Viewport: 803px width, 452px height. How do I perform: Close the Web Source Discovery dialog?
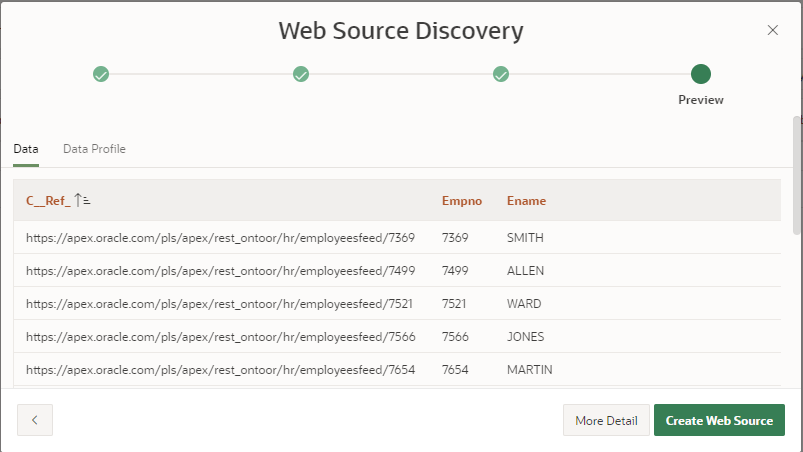[772, 30]
